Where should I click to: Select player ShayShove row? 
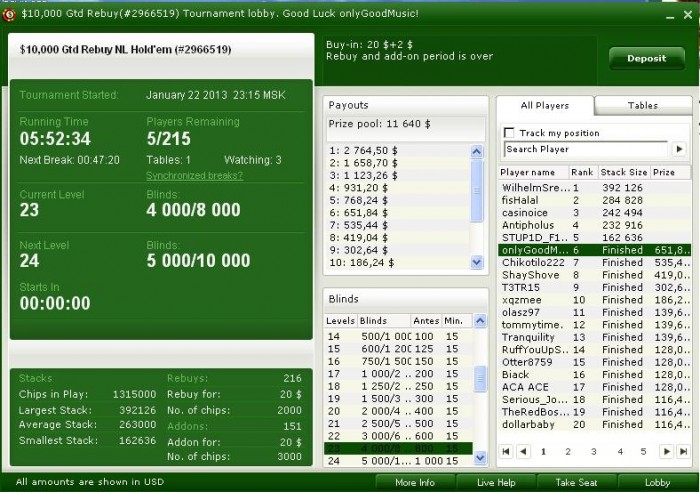pyautogui.click(x=594, y=275)
